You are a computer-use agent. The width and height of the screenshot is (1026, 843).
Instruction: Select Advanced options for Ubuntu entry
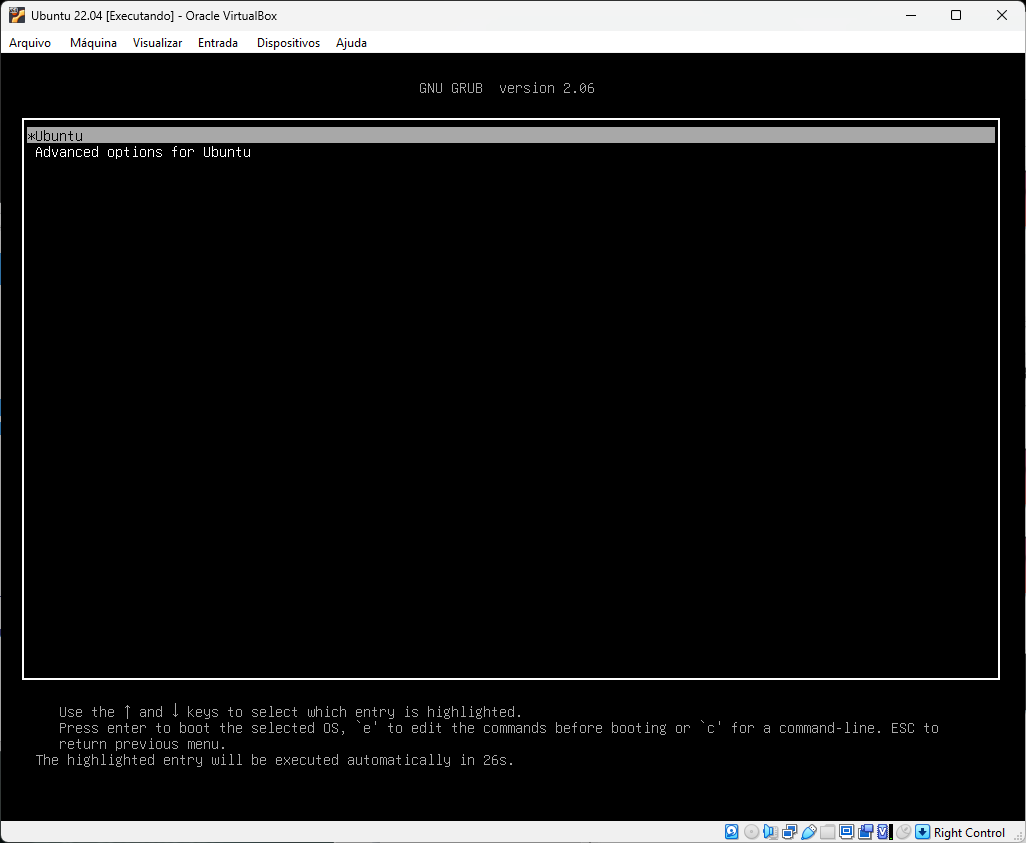[143, 152]
